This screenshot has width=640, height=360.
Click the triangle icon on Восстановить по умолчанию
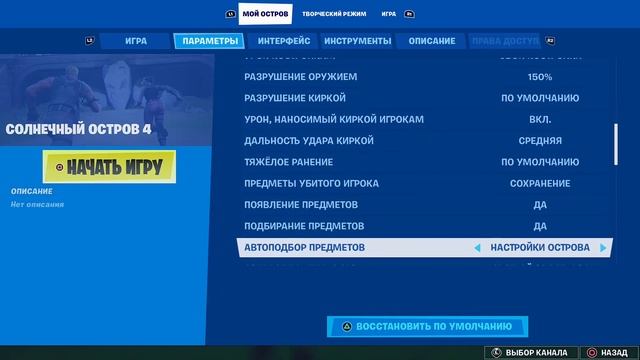pos(347,327)
